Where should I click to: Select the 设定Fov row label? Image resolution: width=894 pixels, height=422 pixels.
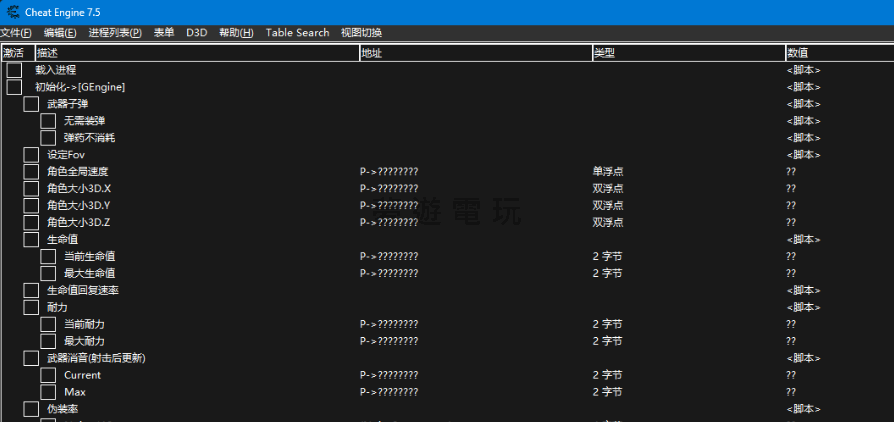click(x=66, y=155)
